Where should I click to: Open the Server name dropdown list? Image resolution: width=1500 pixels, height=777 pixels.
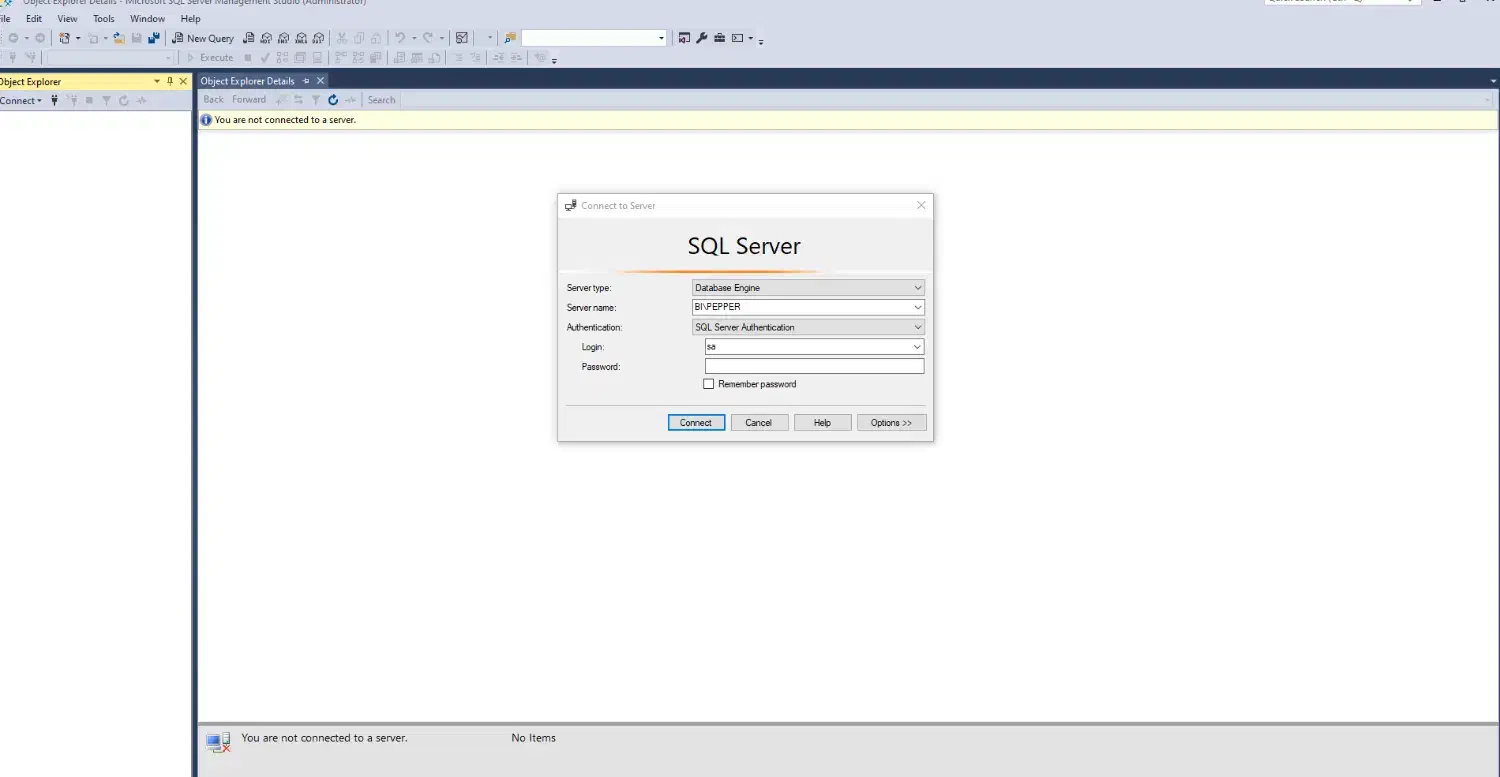(917, 307)
